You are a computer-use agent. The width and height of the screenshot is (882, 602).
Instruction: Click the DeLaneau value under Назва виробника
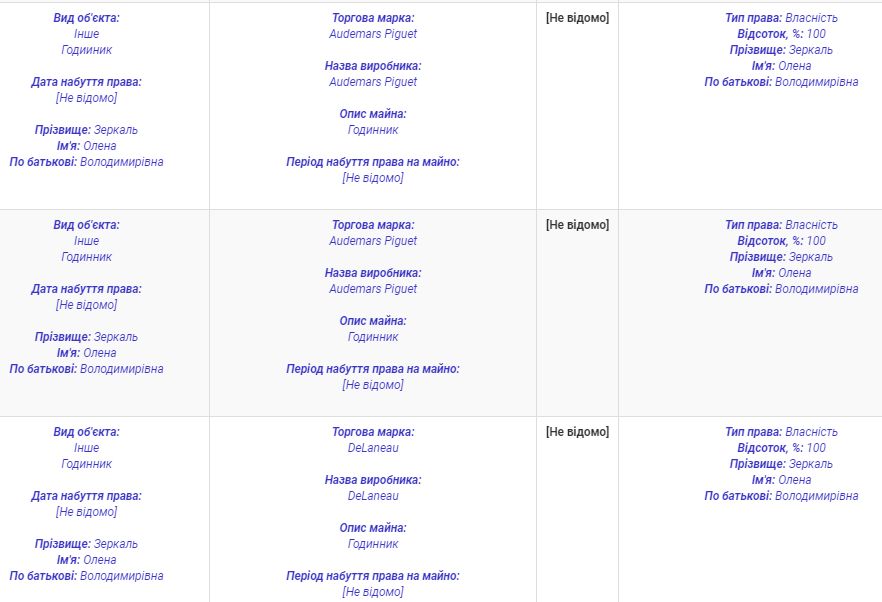(x=373, y=496)
